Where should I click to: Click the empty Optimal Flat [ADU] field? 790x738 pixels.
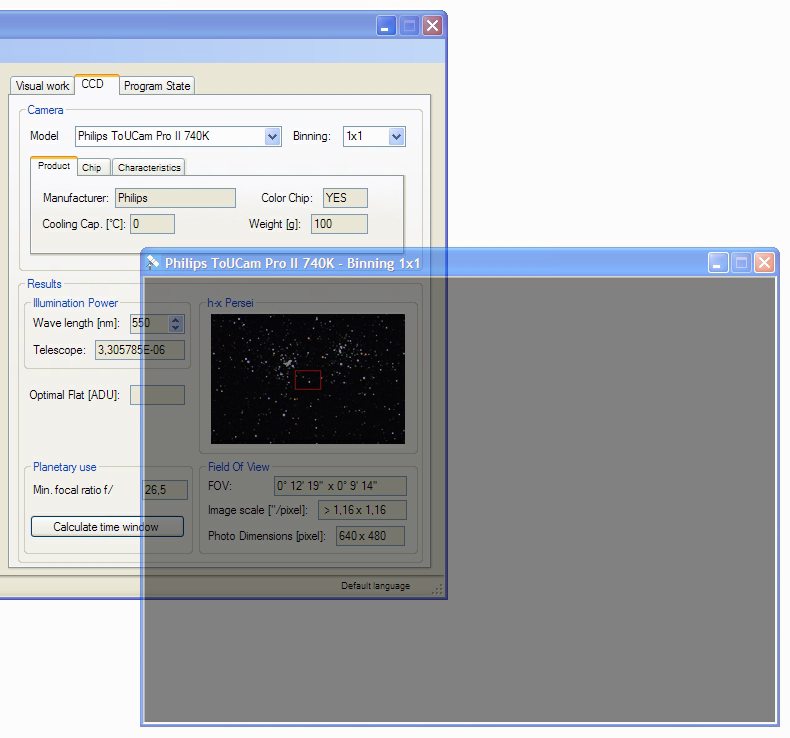[x=157, y=395]
